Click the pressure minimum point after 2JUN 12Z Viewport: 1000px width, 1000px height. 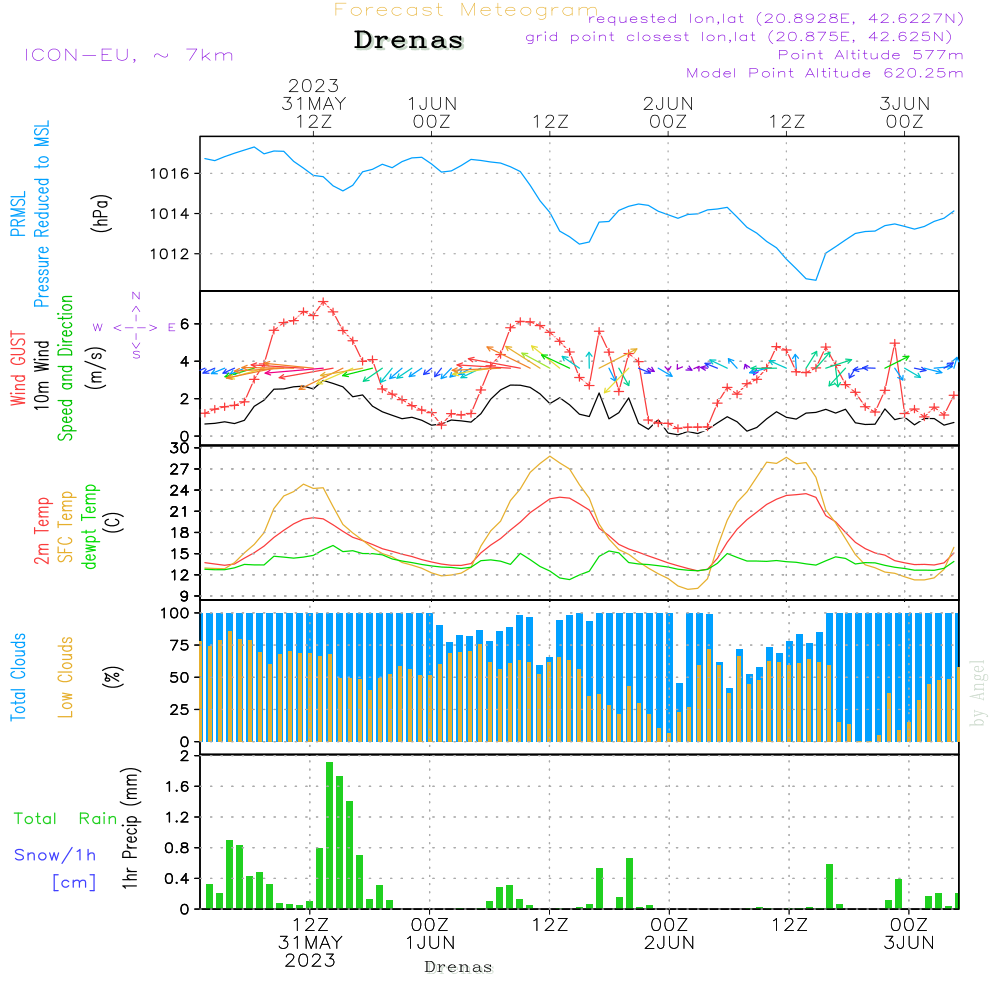coord(815,280)
